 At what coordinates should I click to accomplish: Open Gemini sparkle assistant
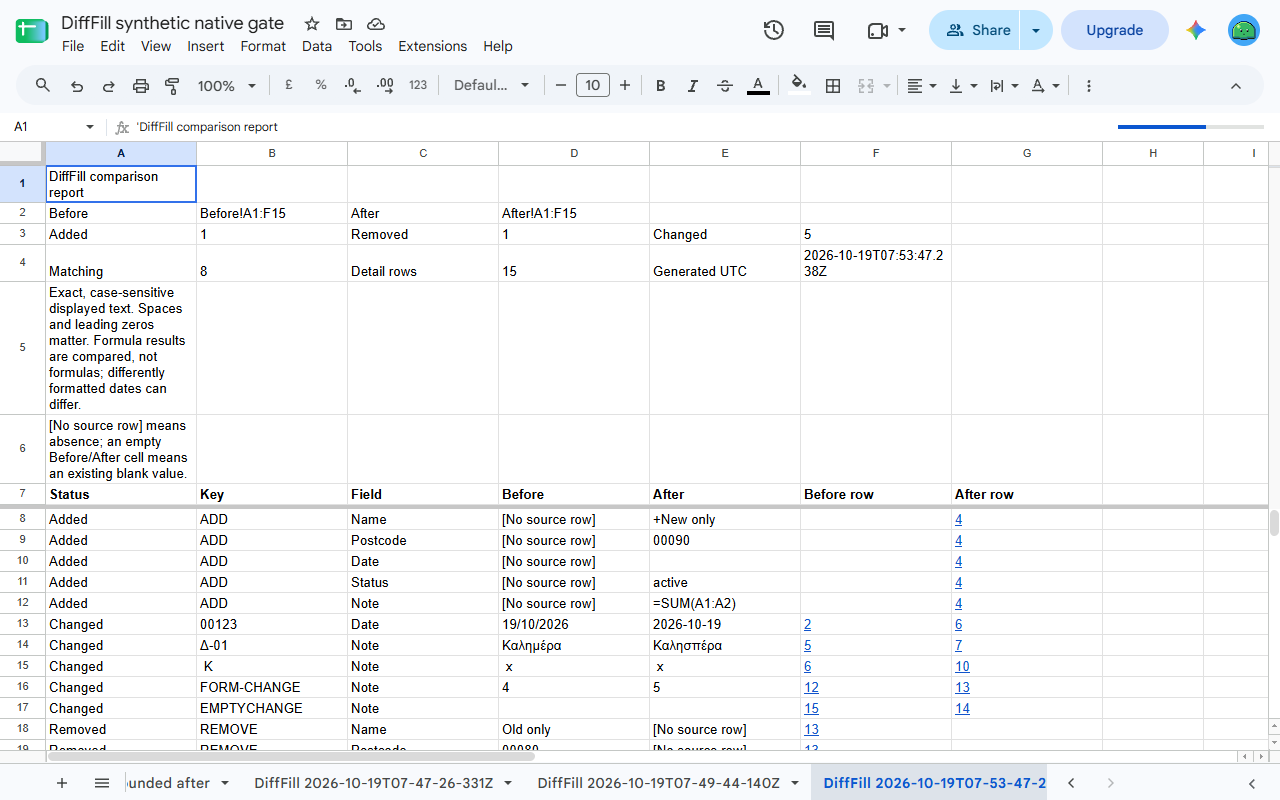pos(1196,30)
